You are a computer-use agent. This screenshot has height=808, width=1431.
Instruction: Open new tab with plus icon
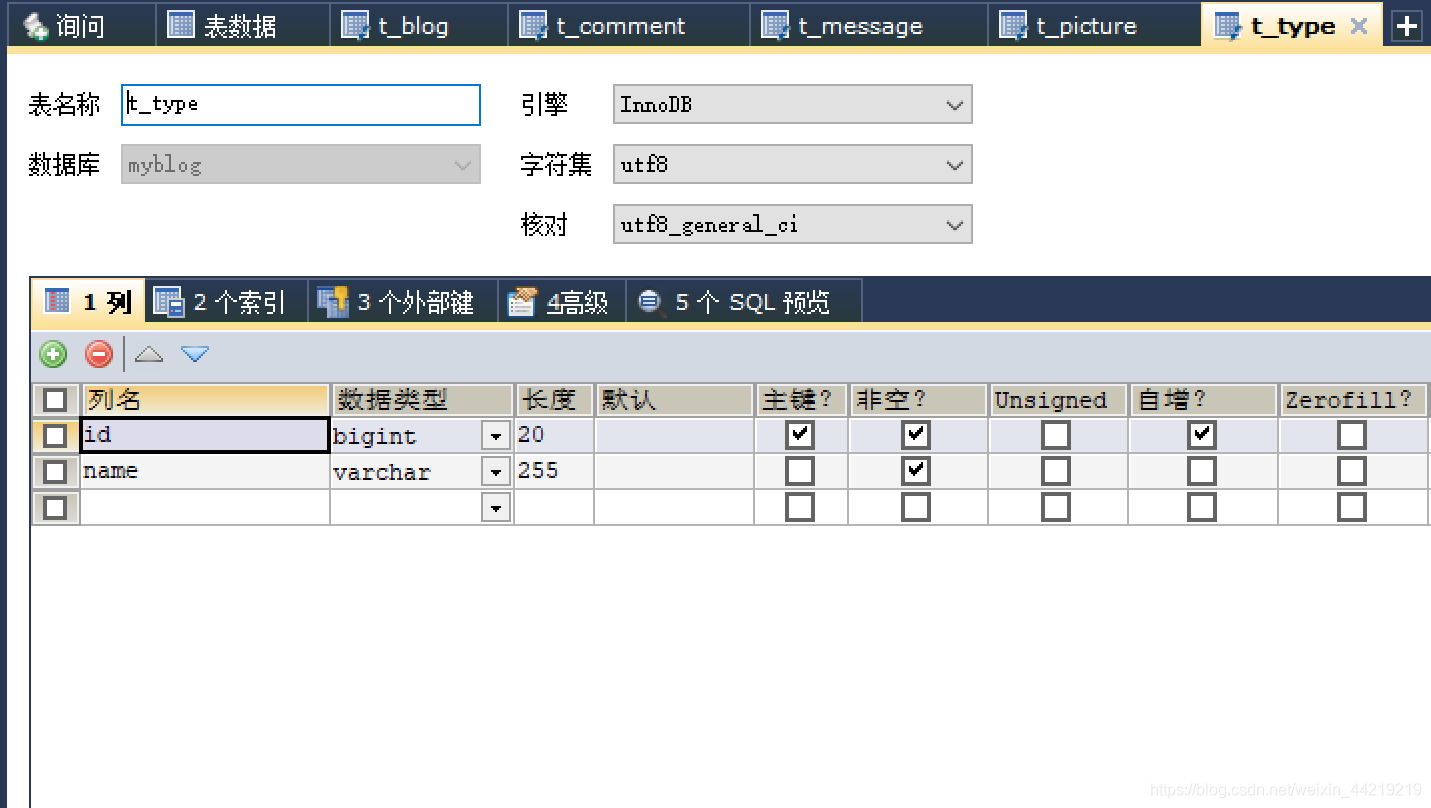[x=1407, y=26]
